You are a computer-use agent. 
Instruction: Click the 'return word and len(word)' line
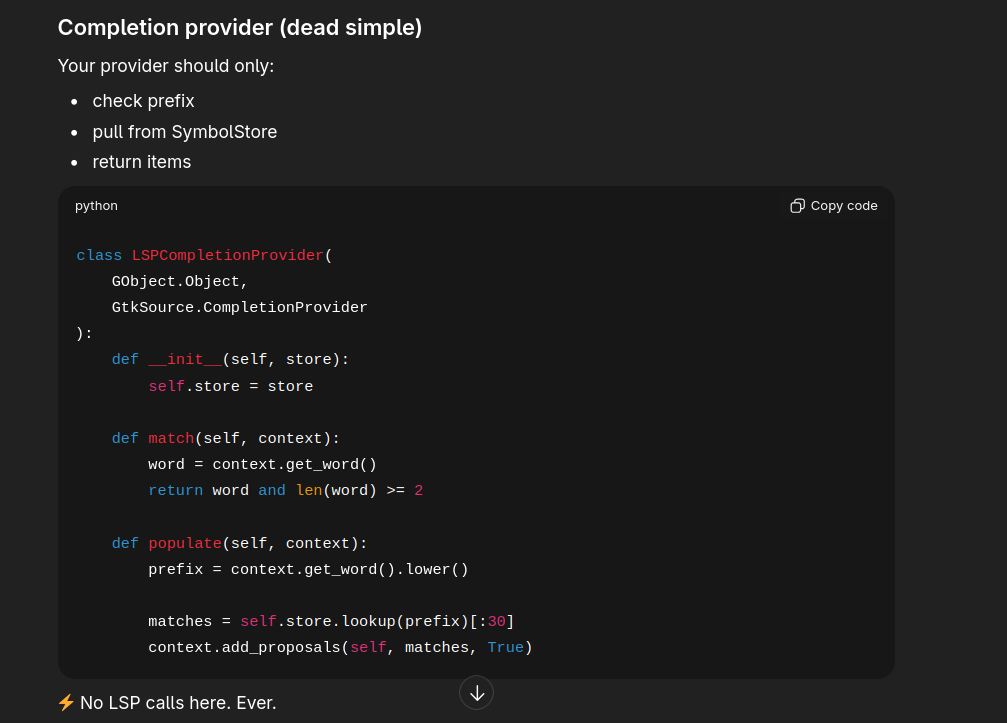click(285, 491)
